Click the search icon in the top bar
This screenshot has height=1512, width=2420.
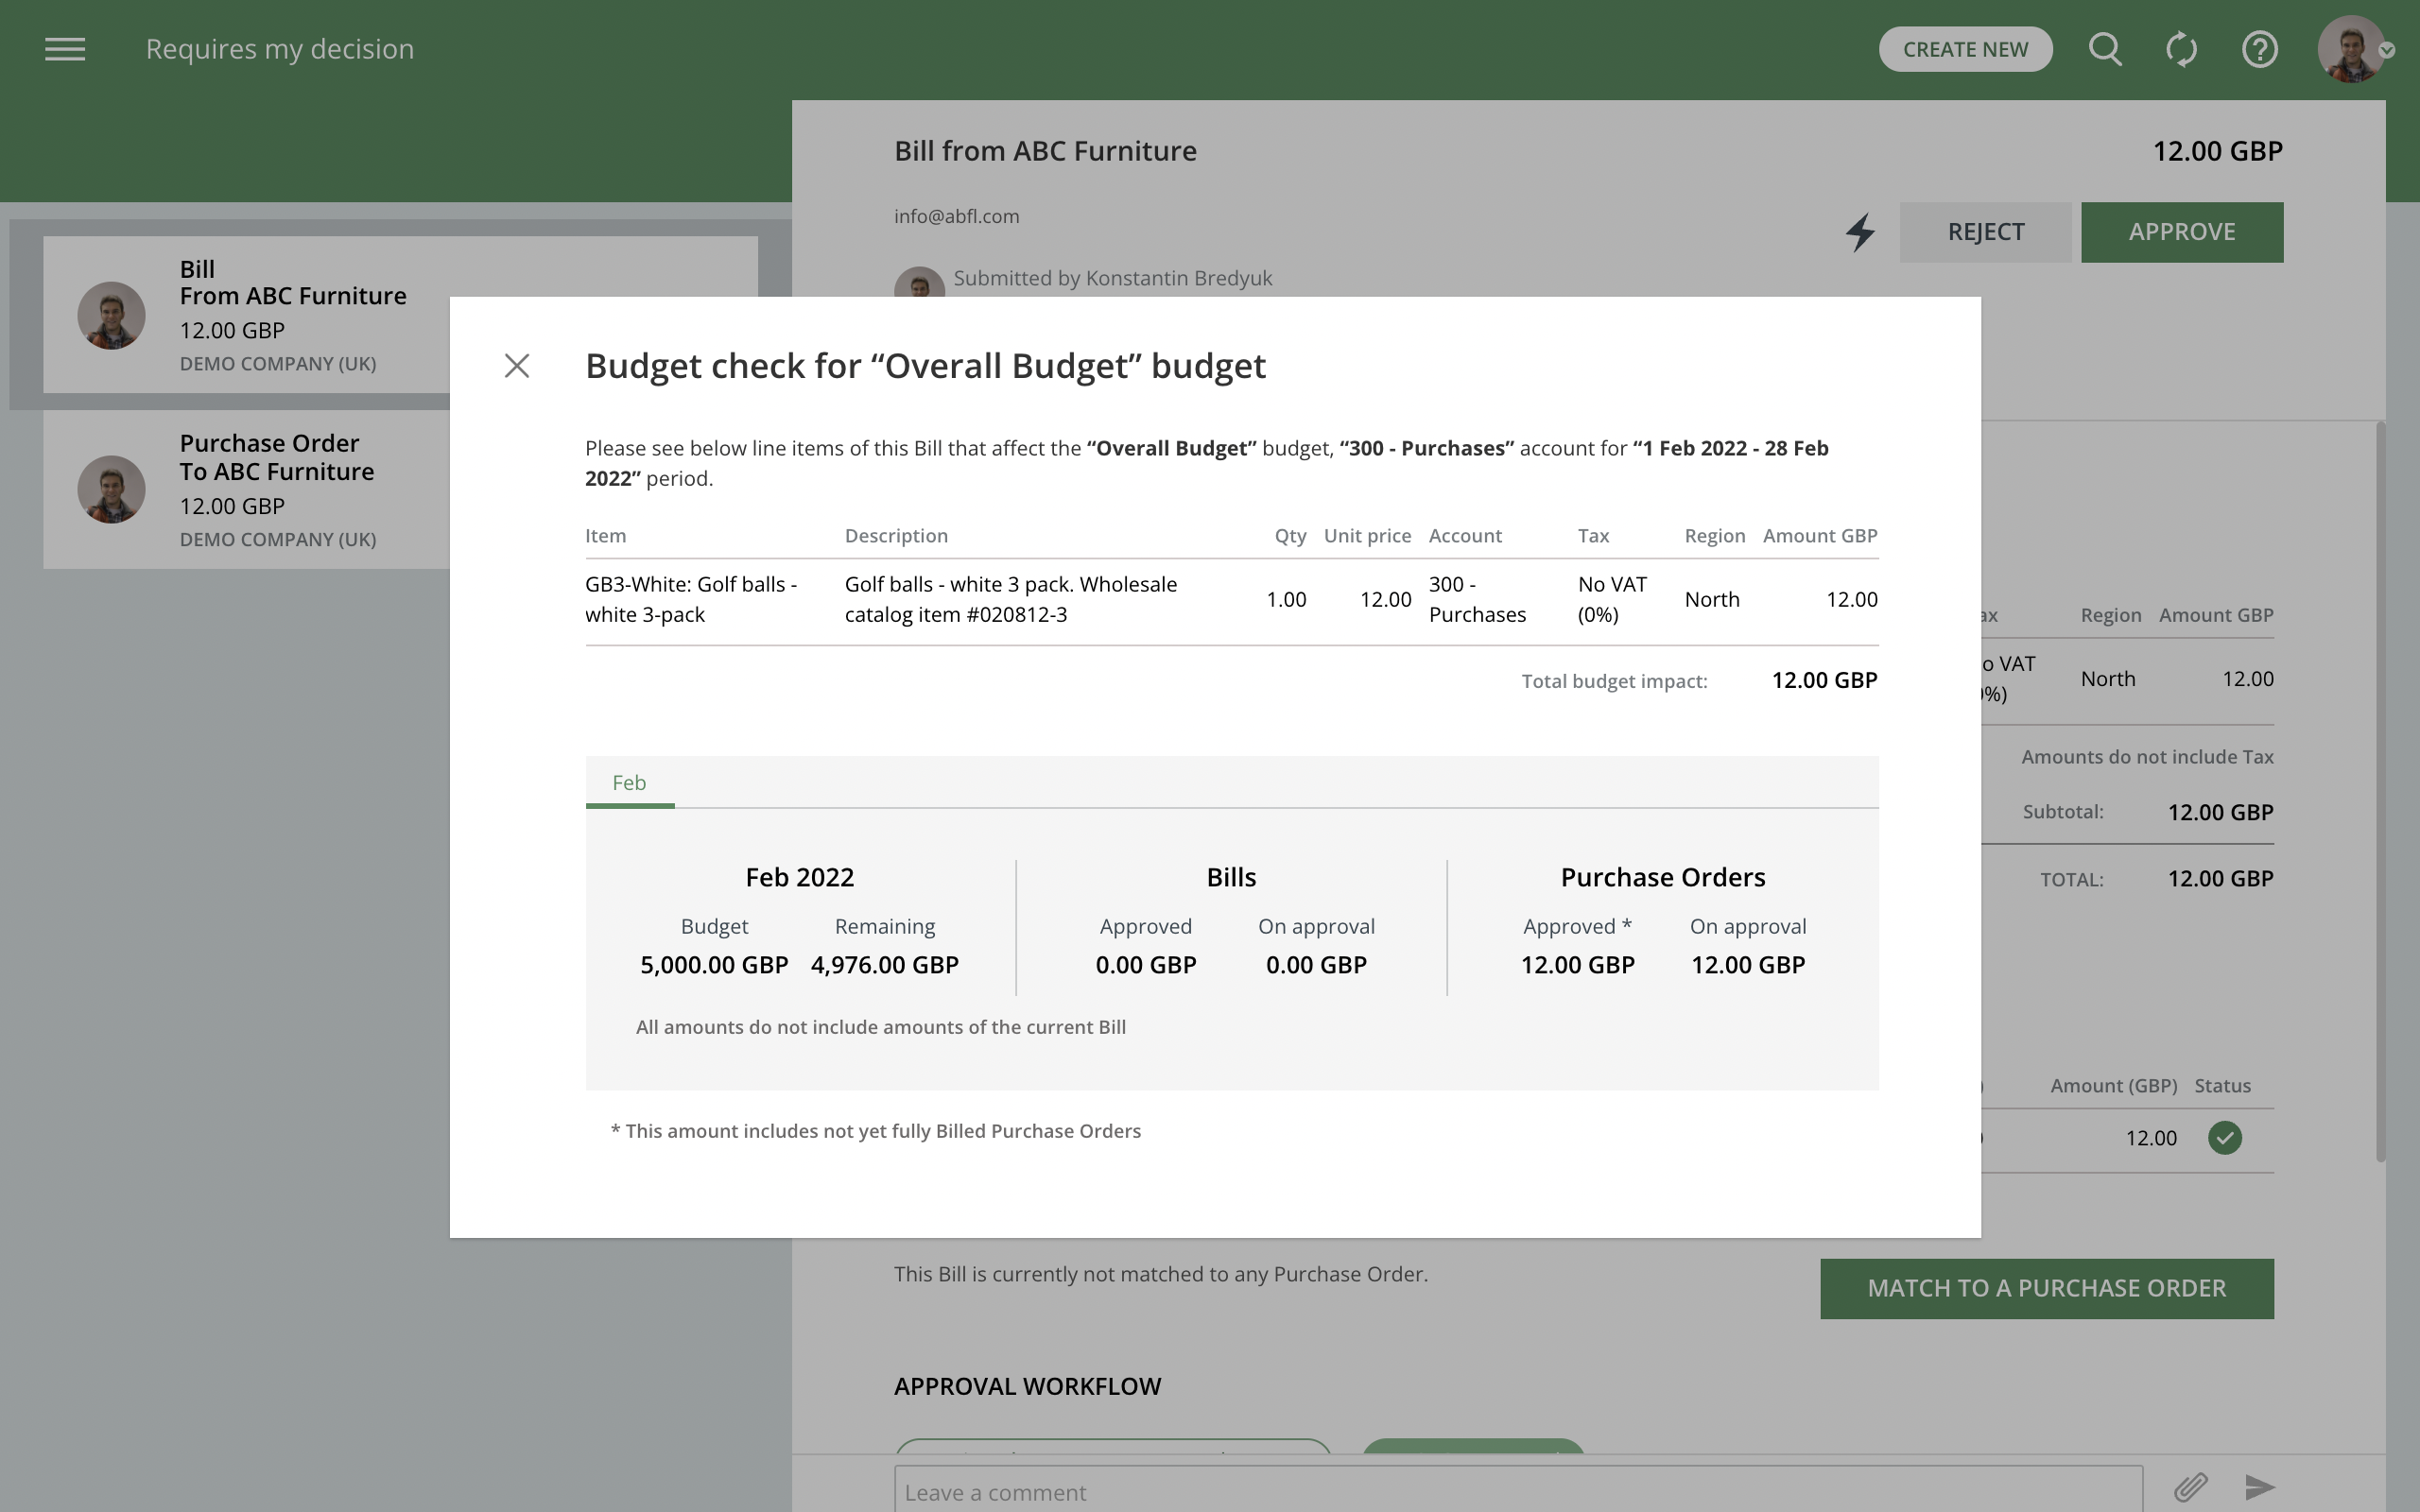click(2104, 48)
